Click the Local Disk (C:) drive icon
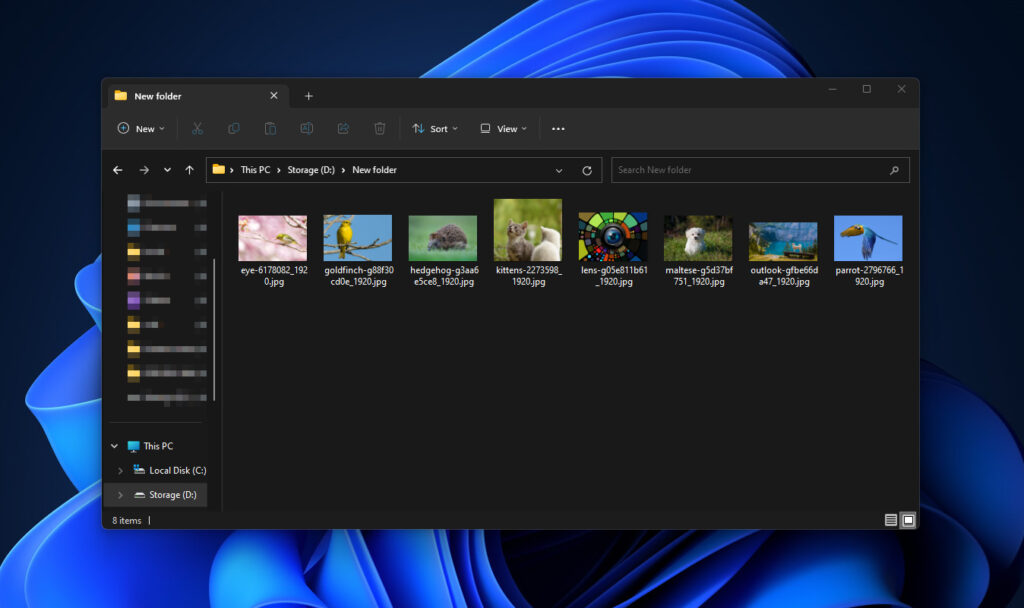This screenshot has height=608, width=1024. click(x=139, y=470)
